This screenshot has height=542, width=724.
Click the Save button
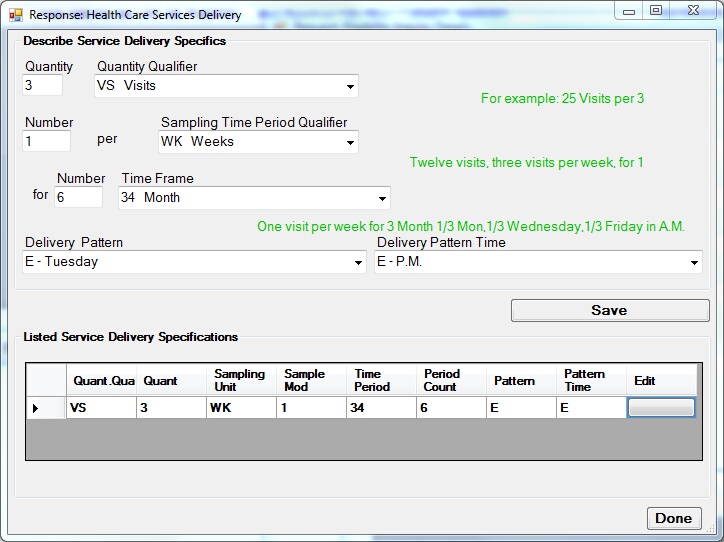[x=609, y=310]
